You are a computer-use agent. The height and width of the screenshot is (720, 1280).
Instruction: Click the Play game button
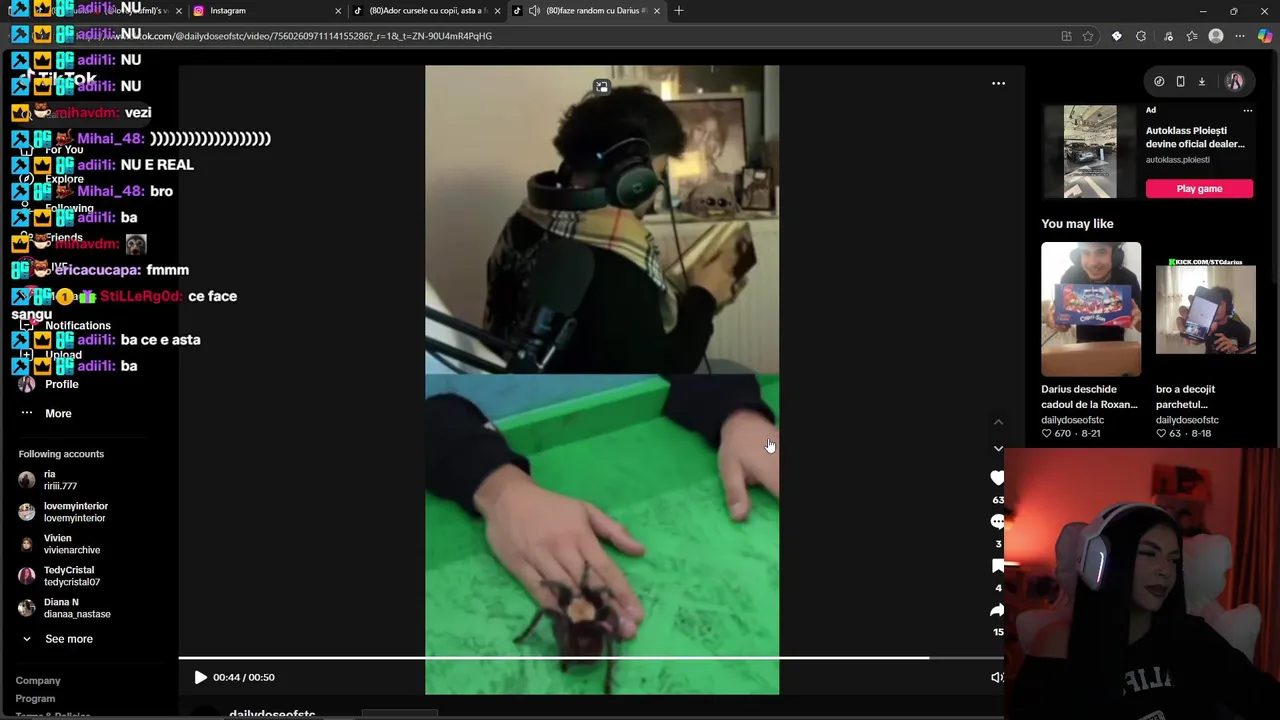pos(1199,188)
